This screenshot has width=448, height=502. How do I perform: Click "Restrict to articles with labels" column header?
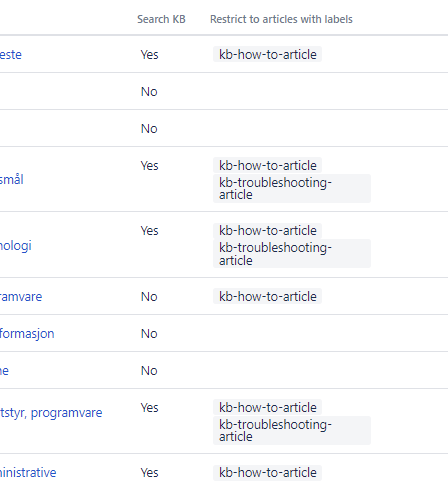281,19
